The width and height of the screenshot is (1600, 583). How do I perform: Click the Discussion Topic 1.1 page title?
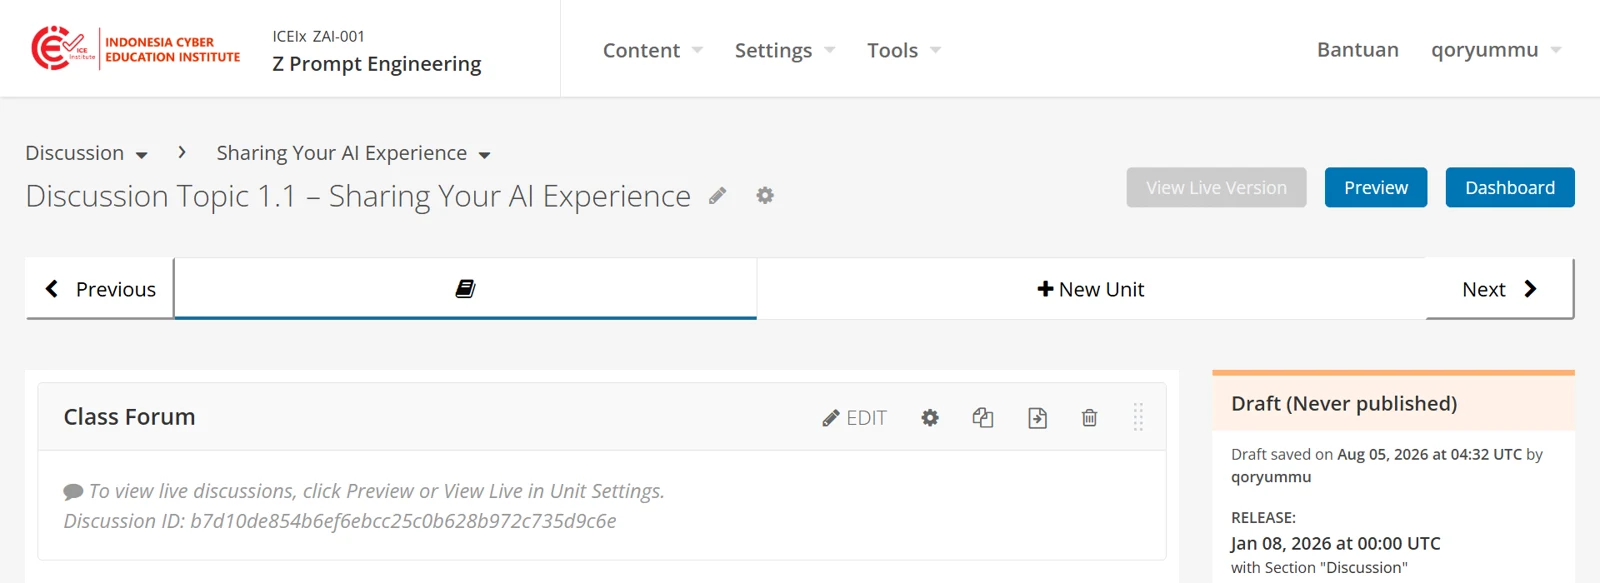358,196
